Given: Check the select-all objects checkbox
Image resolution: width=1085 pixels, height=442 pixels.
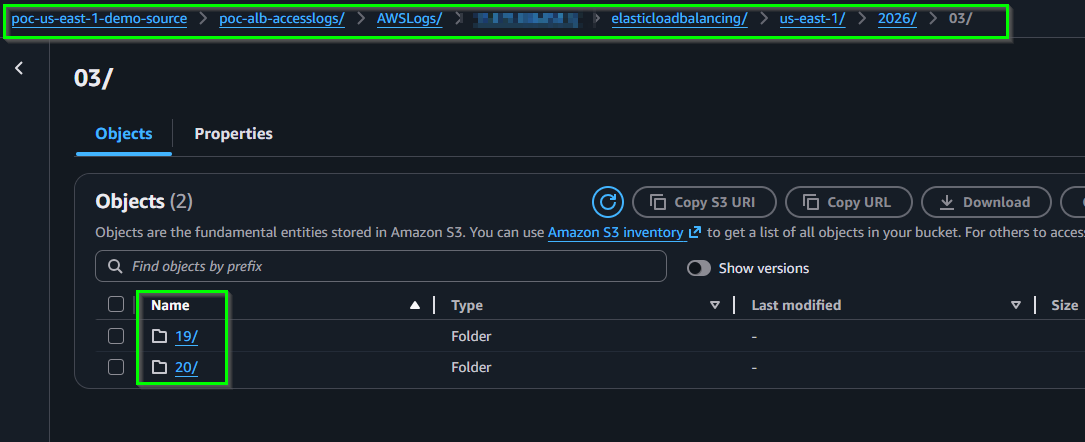Looking at the screenshot, I should click(116, 304).
